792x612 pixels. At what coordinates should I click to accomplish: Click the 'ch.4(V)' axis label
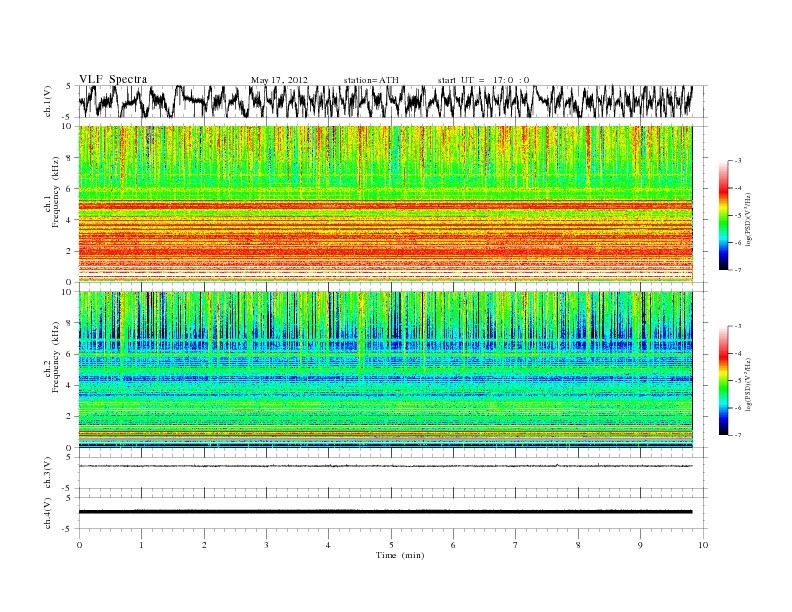click(x=47, y=513)
